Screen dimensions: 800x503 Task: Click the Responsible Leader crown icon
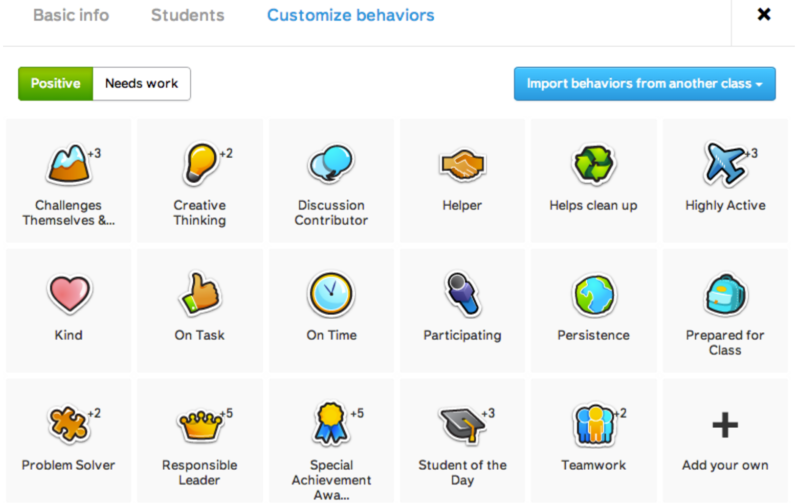point(198,425)
